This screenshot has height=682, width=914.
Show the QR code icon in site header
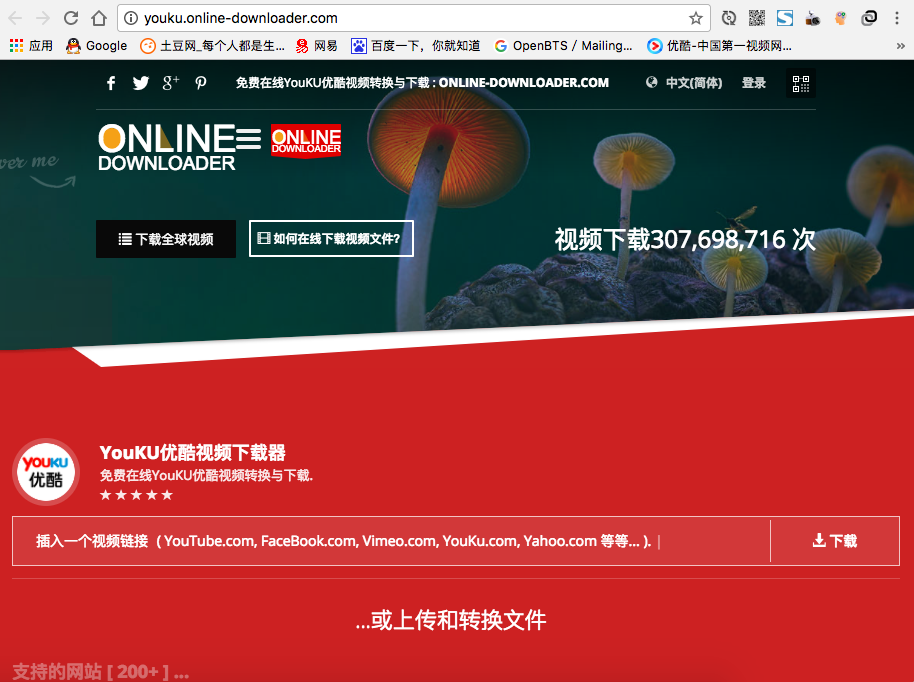click(801, 84)
